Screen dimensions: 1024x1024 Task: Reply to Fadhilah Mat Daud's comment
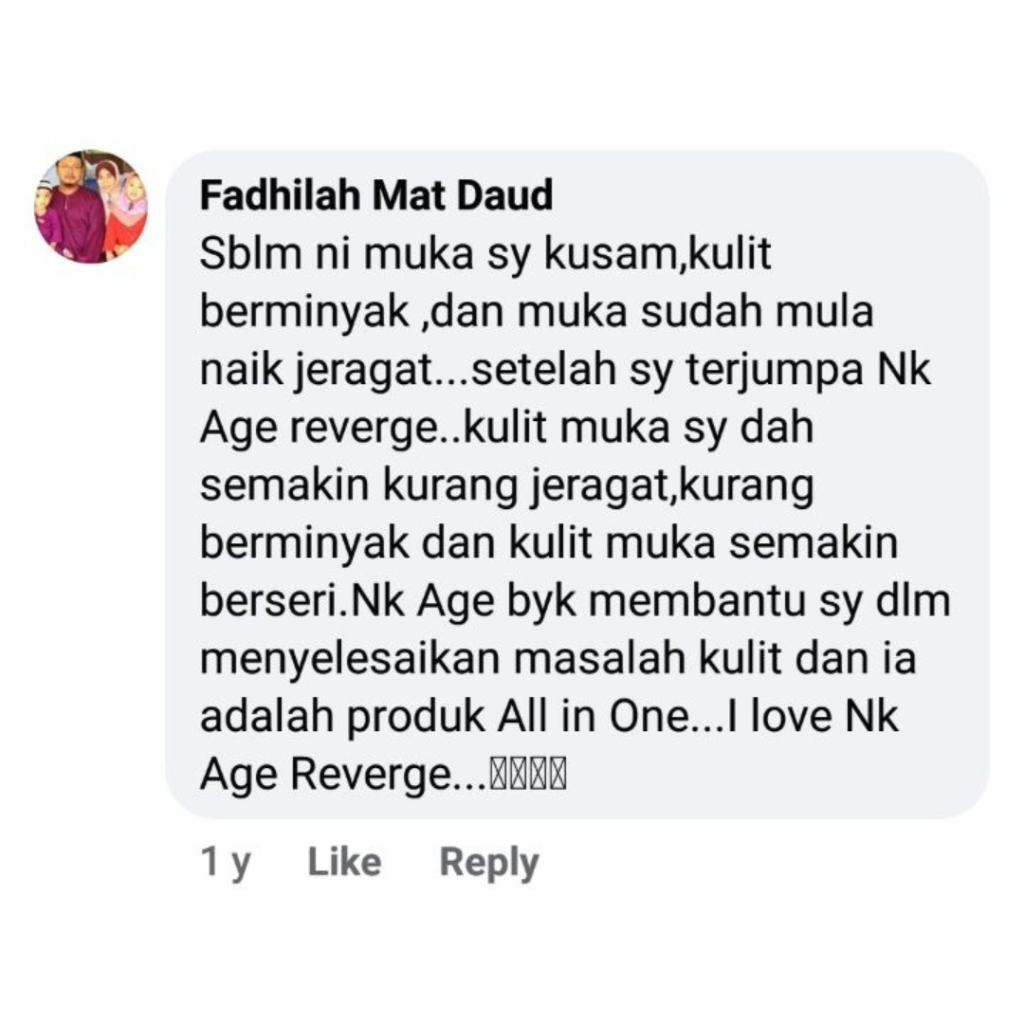click(489, 863)
